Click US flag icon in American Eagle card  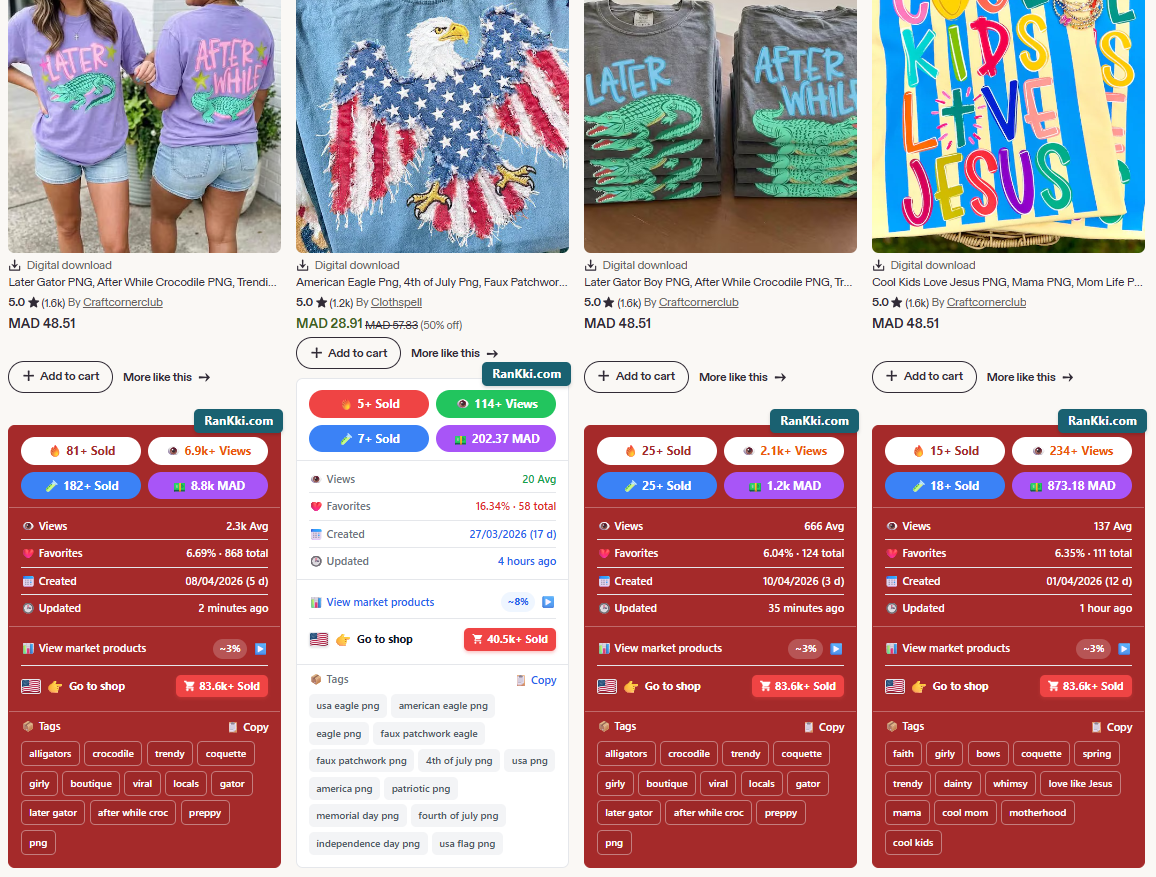(318, 639)
